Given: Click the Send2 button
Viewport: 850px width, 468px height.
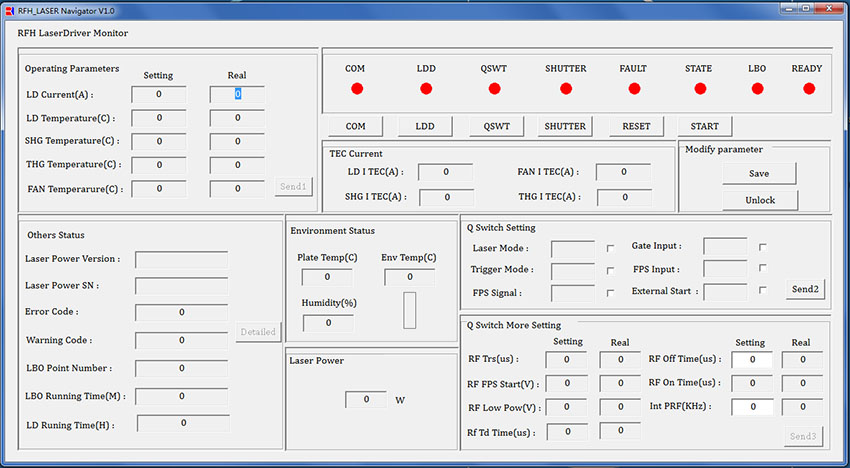Looking at the screenshot, I should click(805, 289).
